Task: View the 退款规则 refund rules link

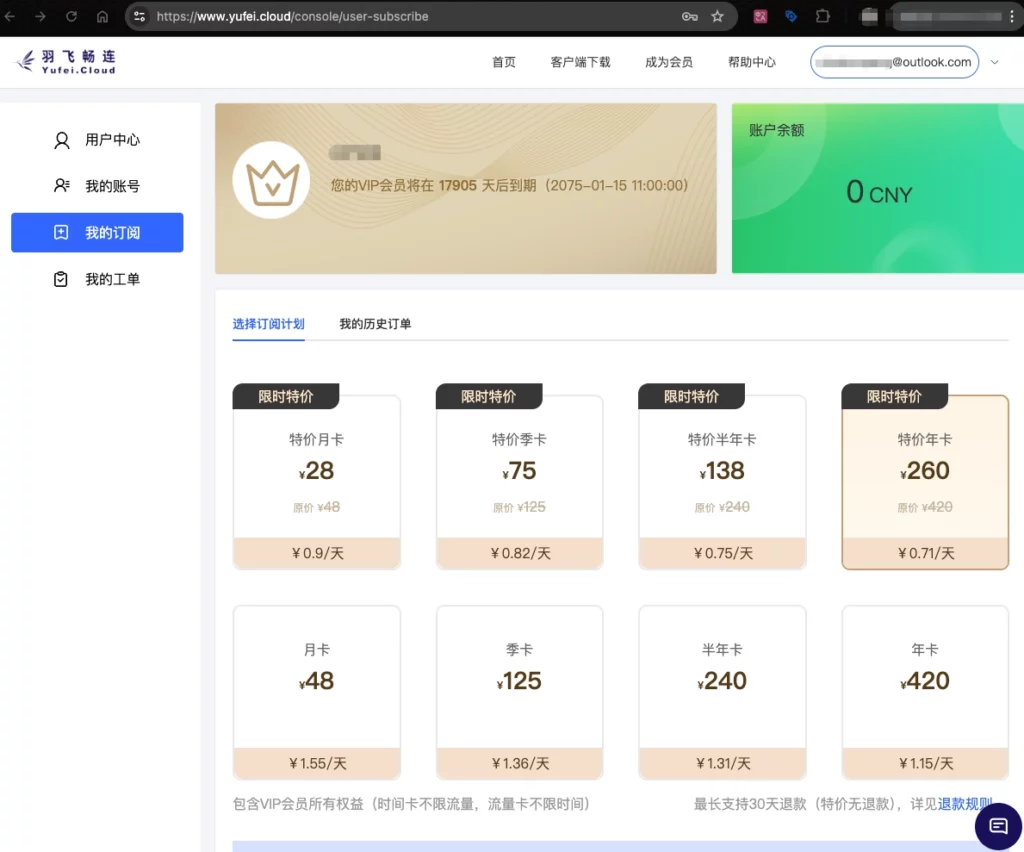Action: click(962, 803)
